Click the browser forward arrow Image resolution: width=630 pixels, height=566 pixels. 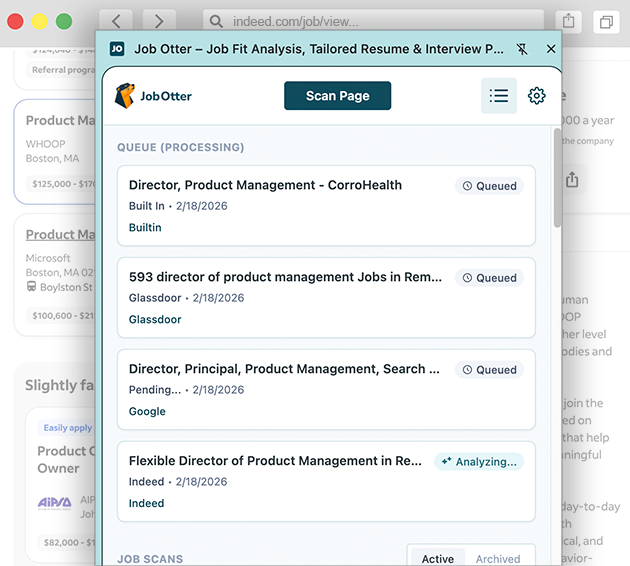[158, 21]
